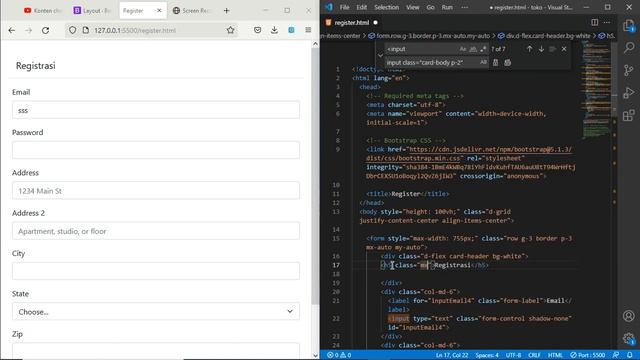Click the Replace single match icon
Image resolution: width=640 pixels, height=360 pixels.
click(x=496, y=62)
